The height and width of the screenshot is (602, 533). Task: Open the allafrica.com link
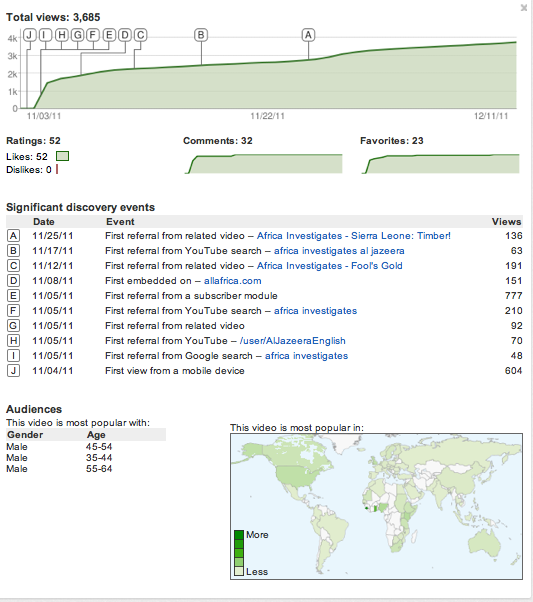click(233, 281)
